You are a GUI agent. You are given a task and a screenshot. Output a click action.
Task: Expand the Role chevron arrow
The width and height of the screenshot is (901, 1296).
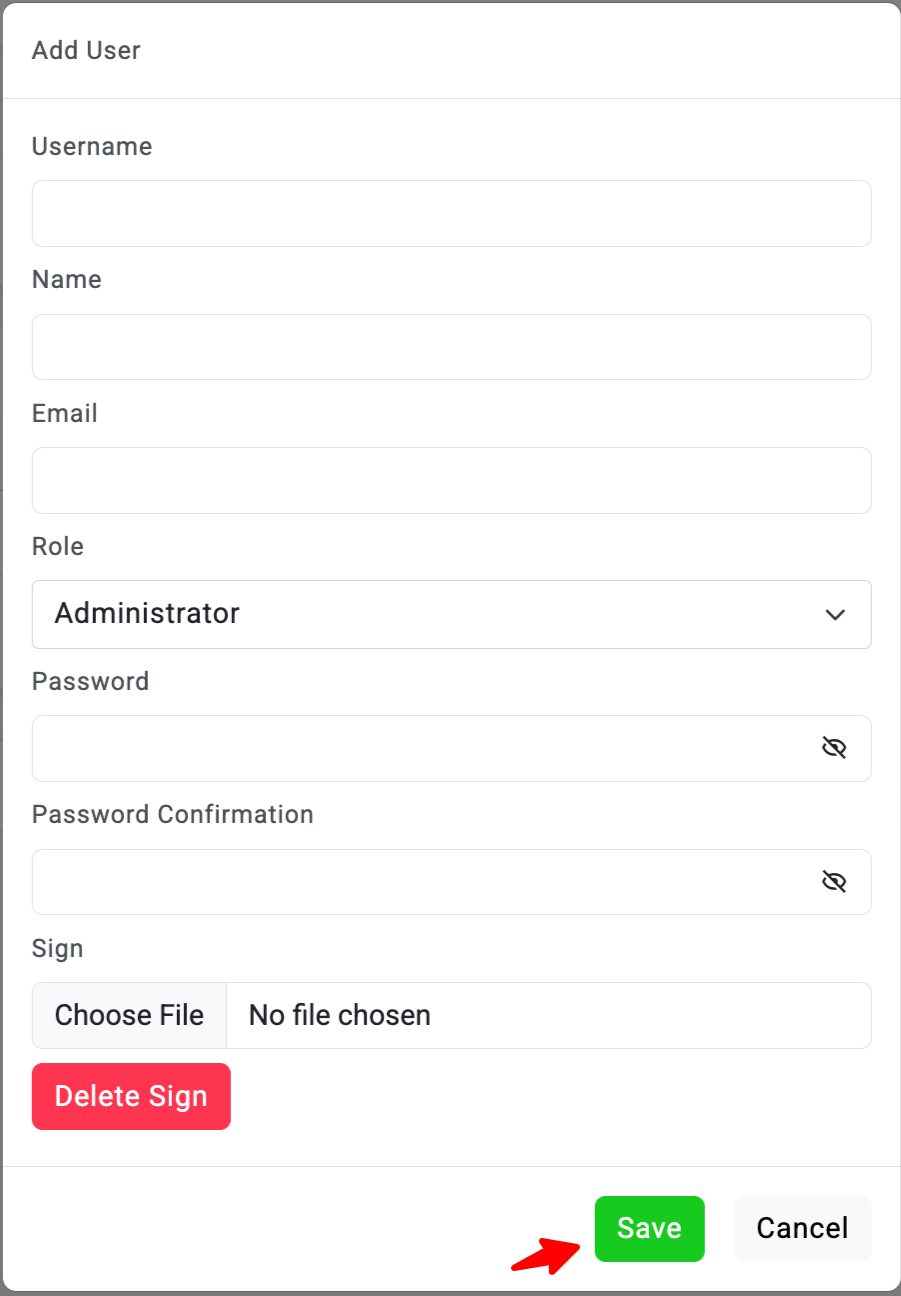(835, 614)
